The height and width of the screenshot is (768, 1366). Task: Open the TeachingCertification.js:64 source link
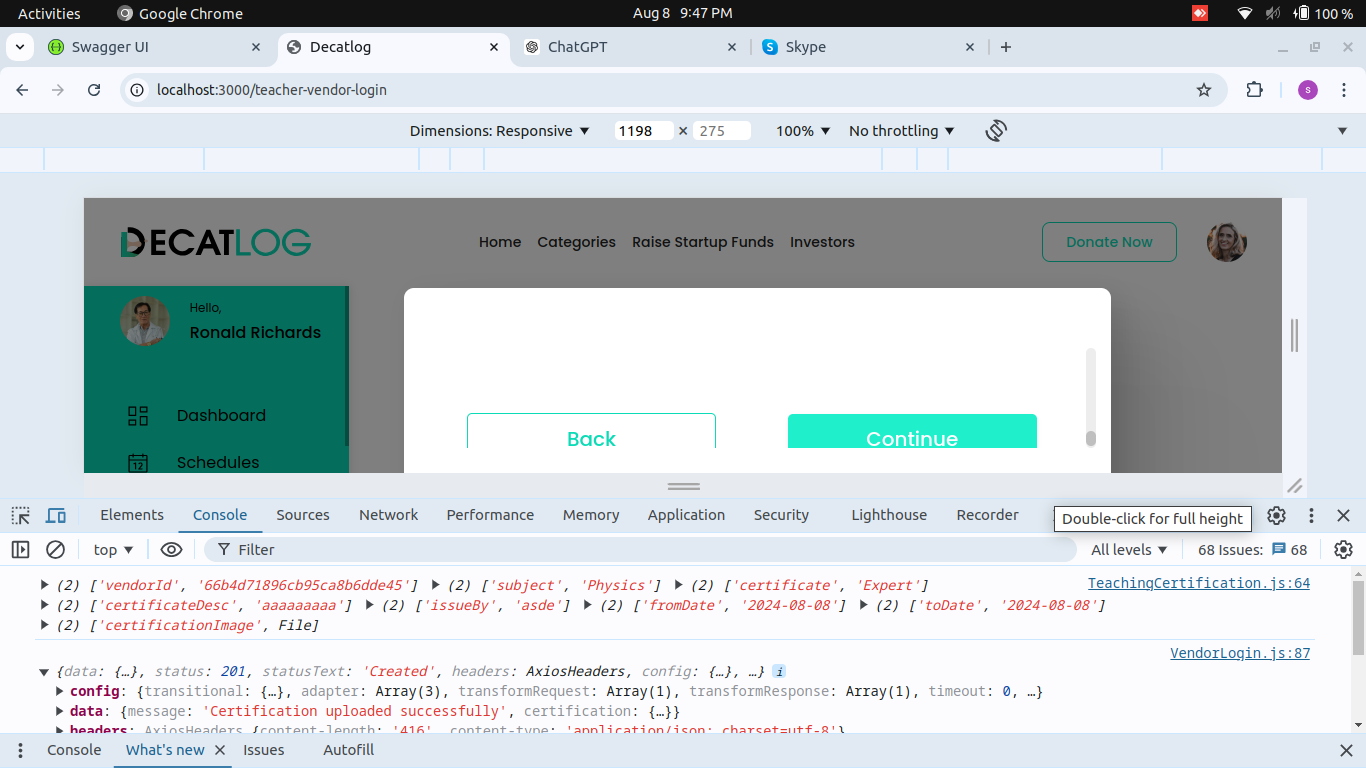tap(1198, 583)
